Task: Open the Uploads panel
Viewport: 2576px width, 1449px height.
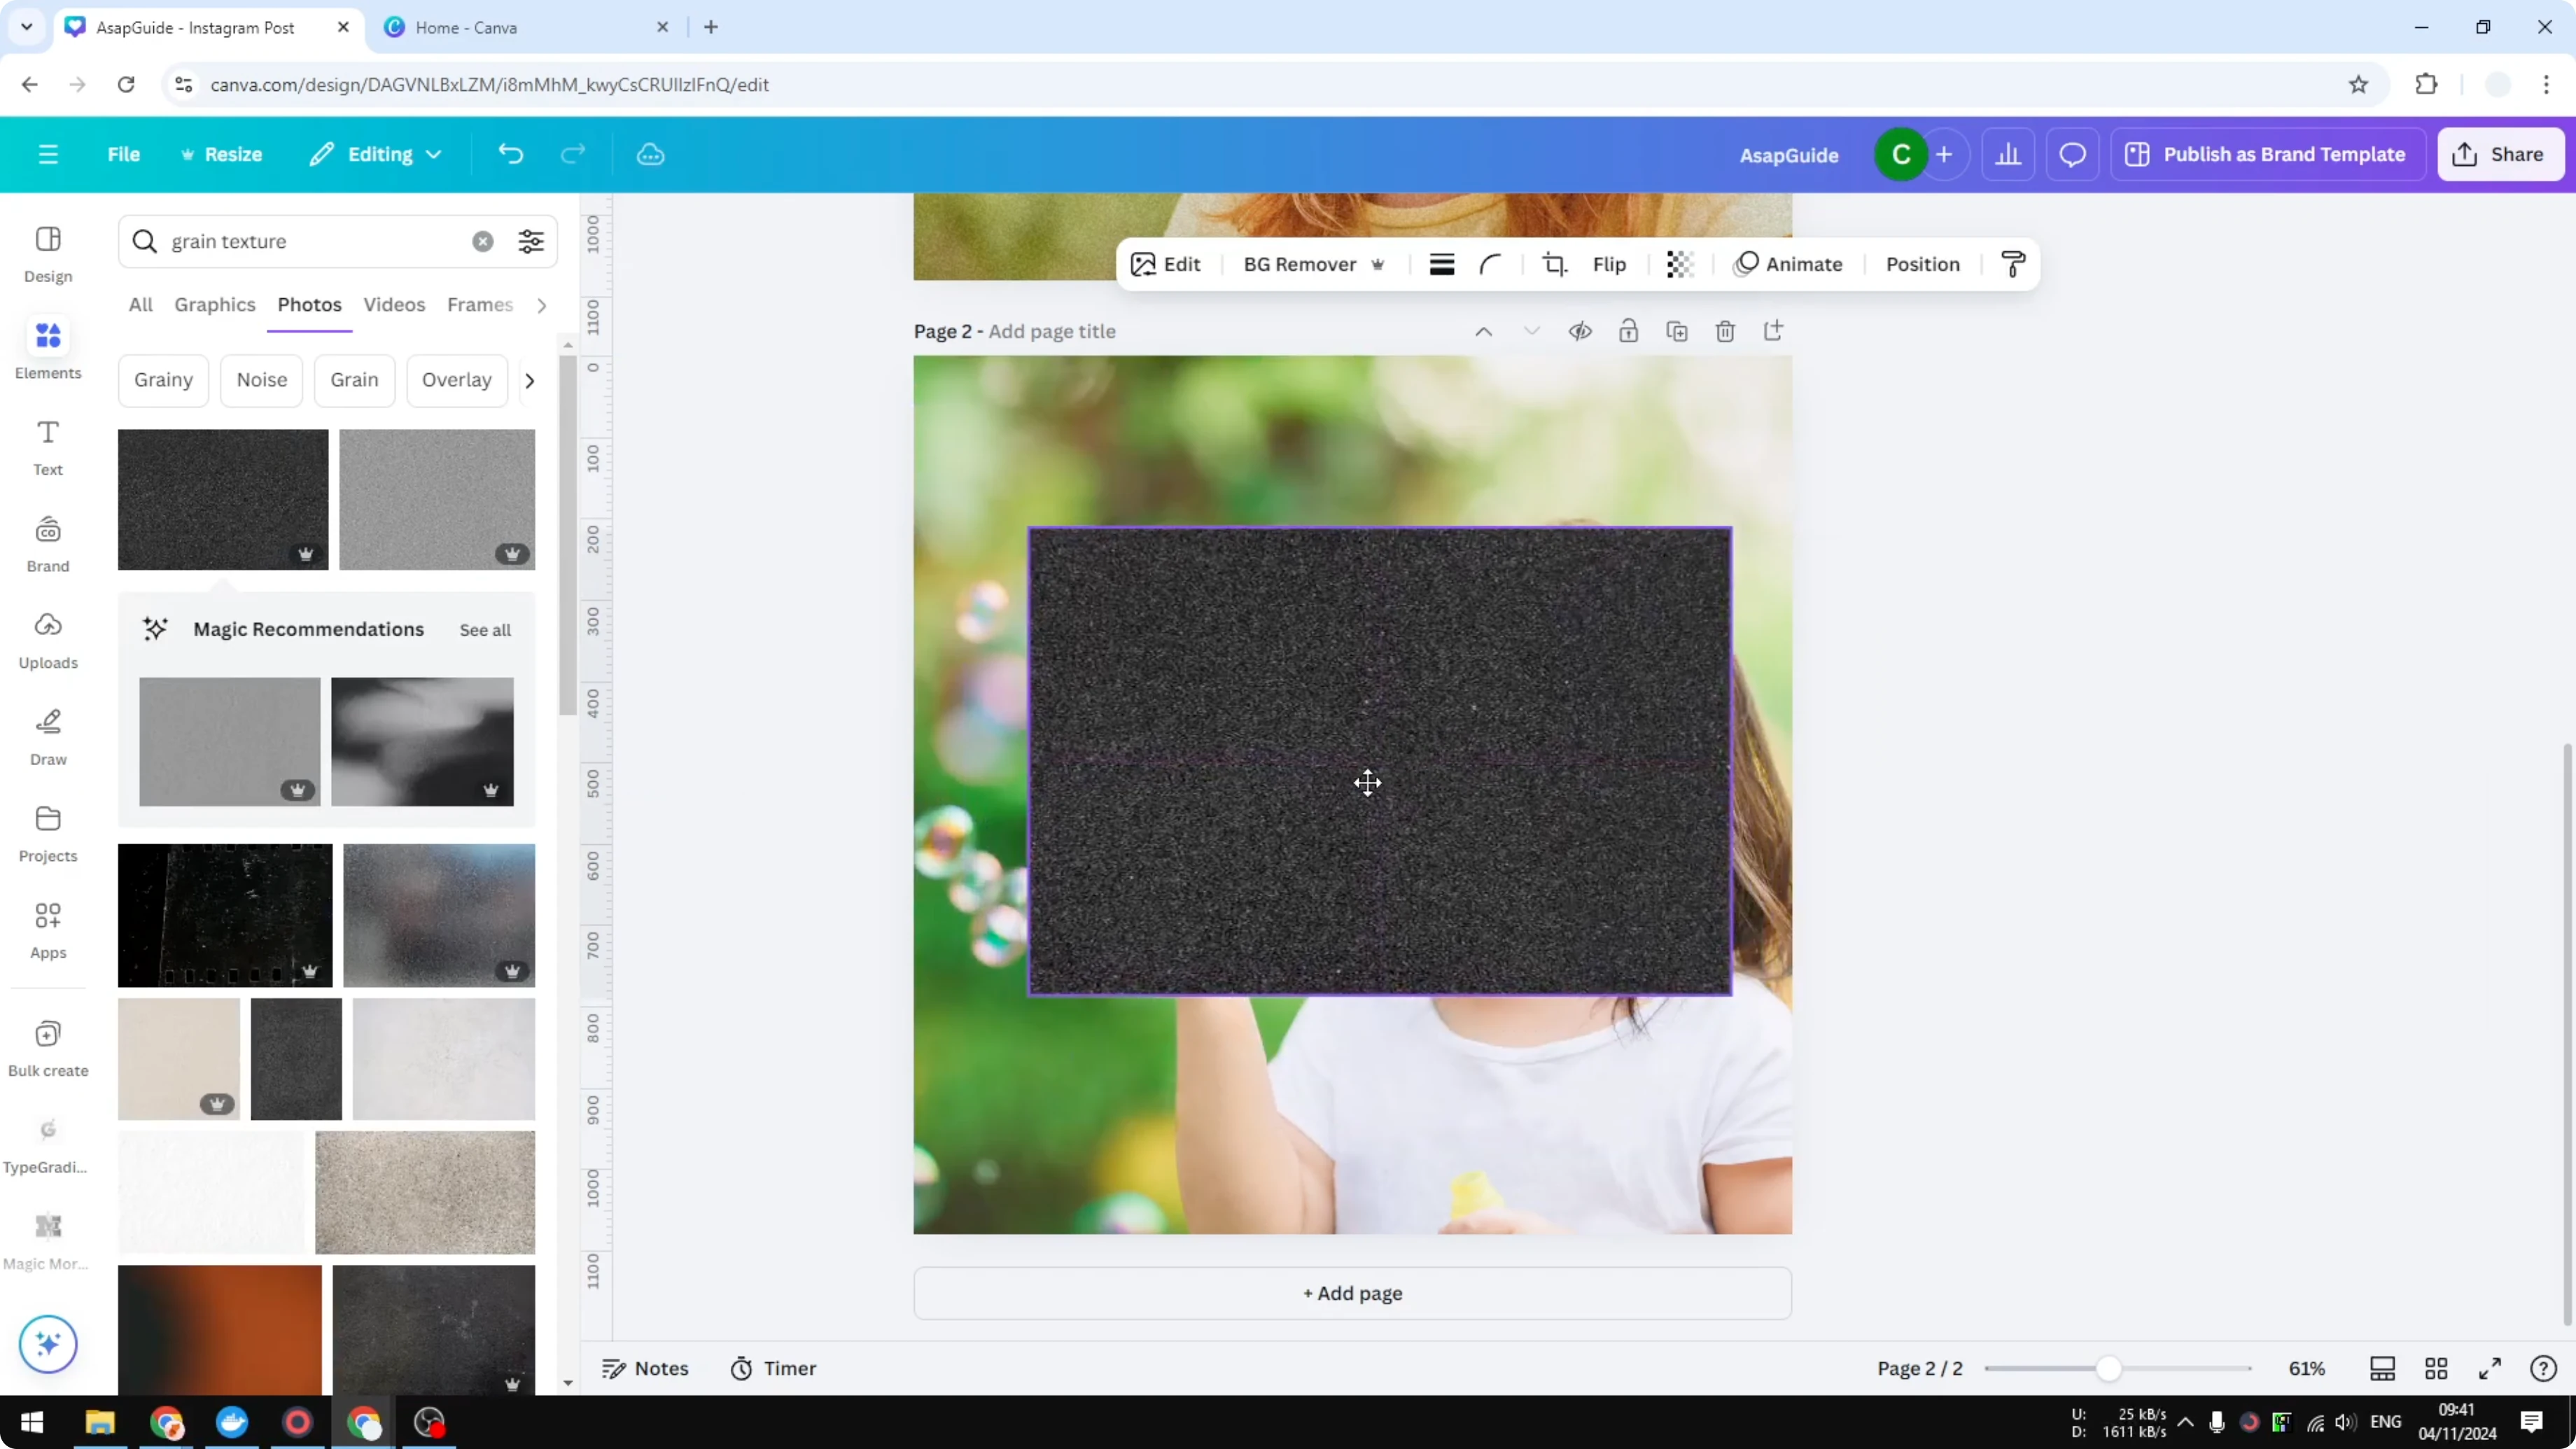Action: pos(47,641)
